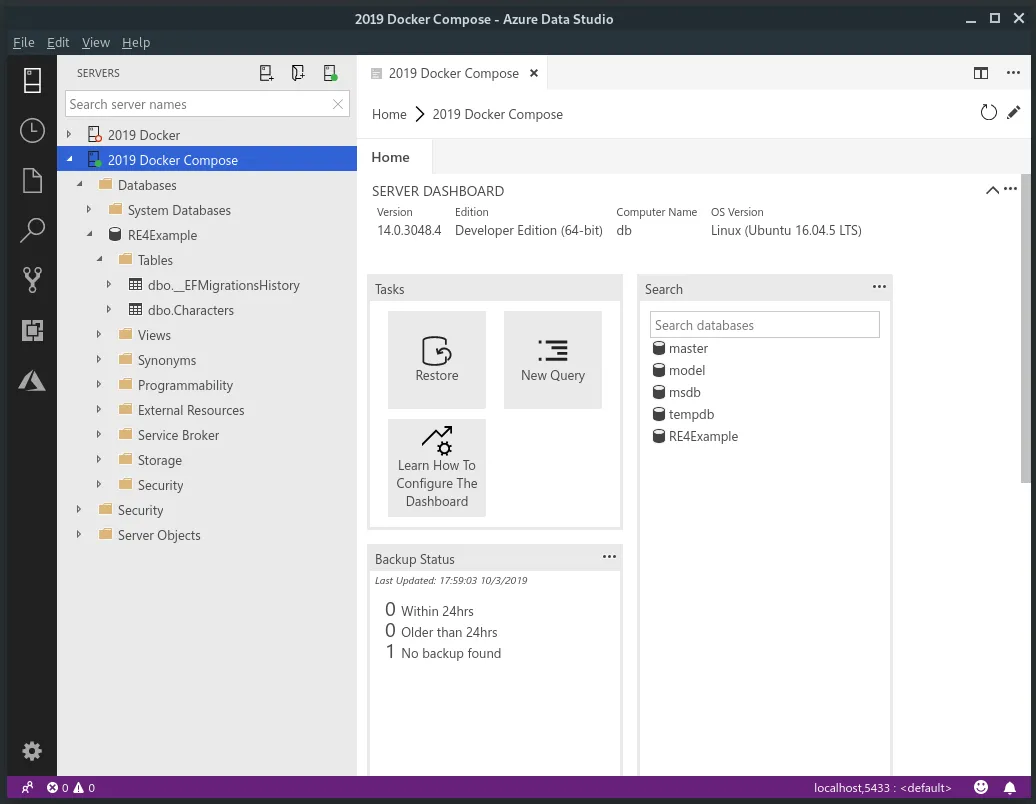Click the New Query task button
1036x804 pixels.
(x=553, y=360)
